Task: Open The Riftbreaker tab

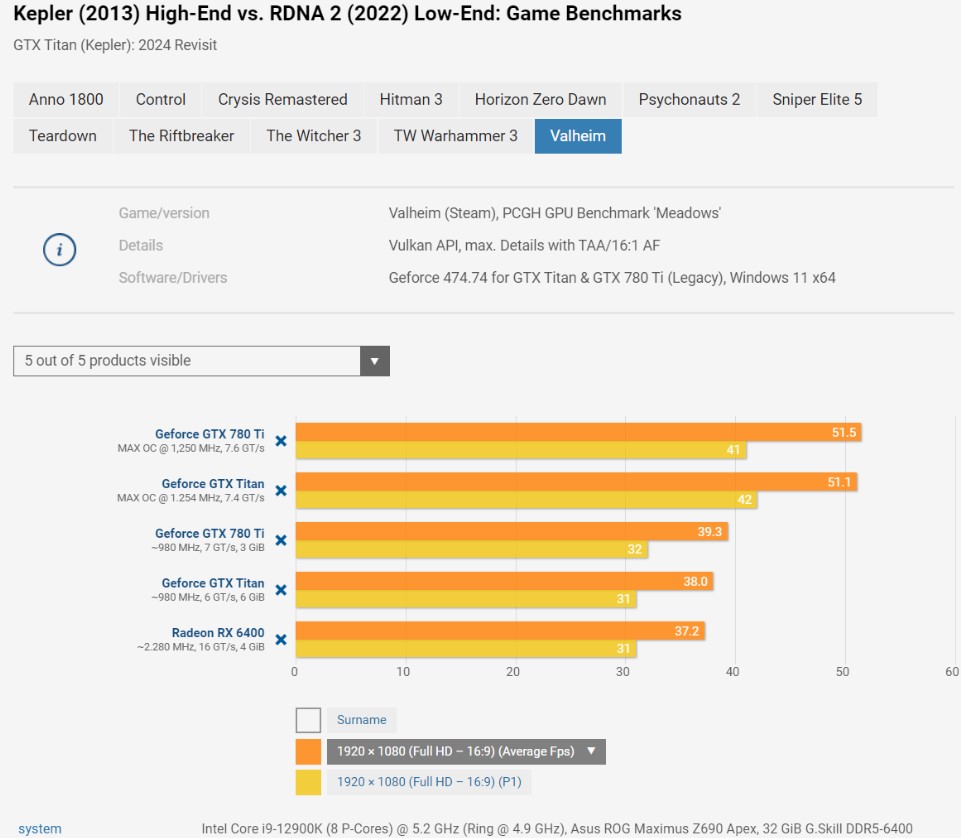Action: point(181,136)
